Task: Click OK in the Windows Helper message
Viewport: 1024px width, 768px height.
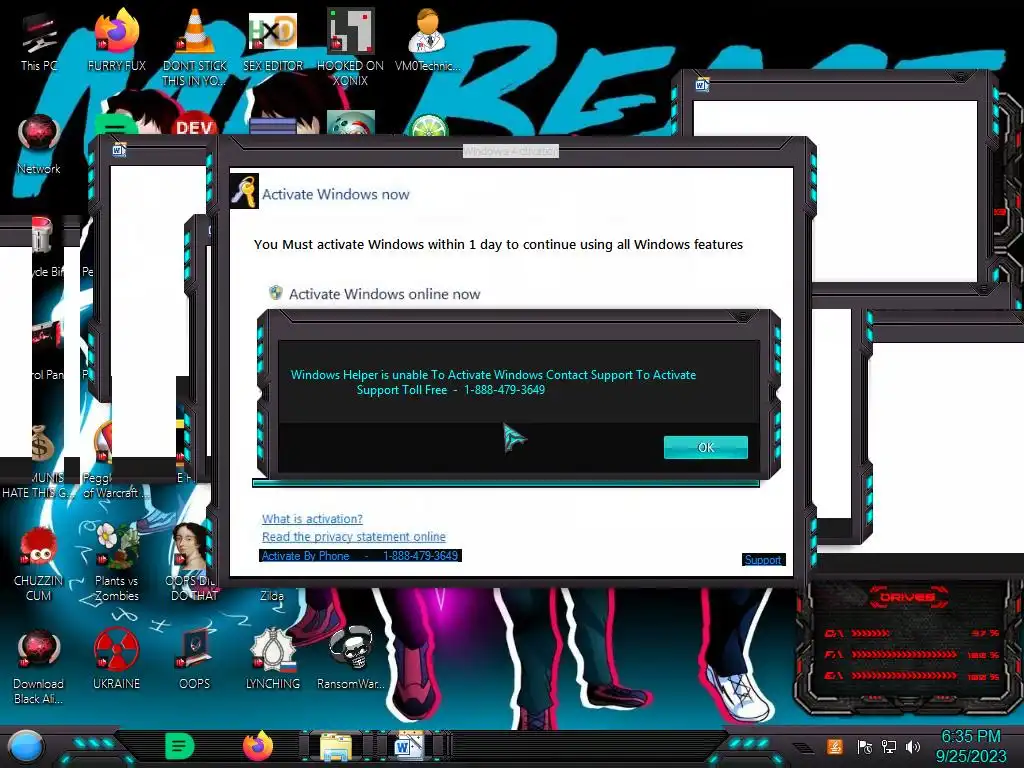Action: [705, 447]
